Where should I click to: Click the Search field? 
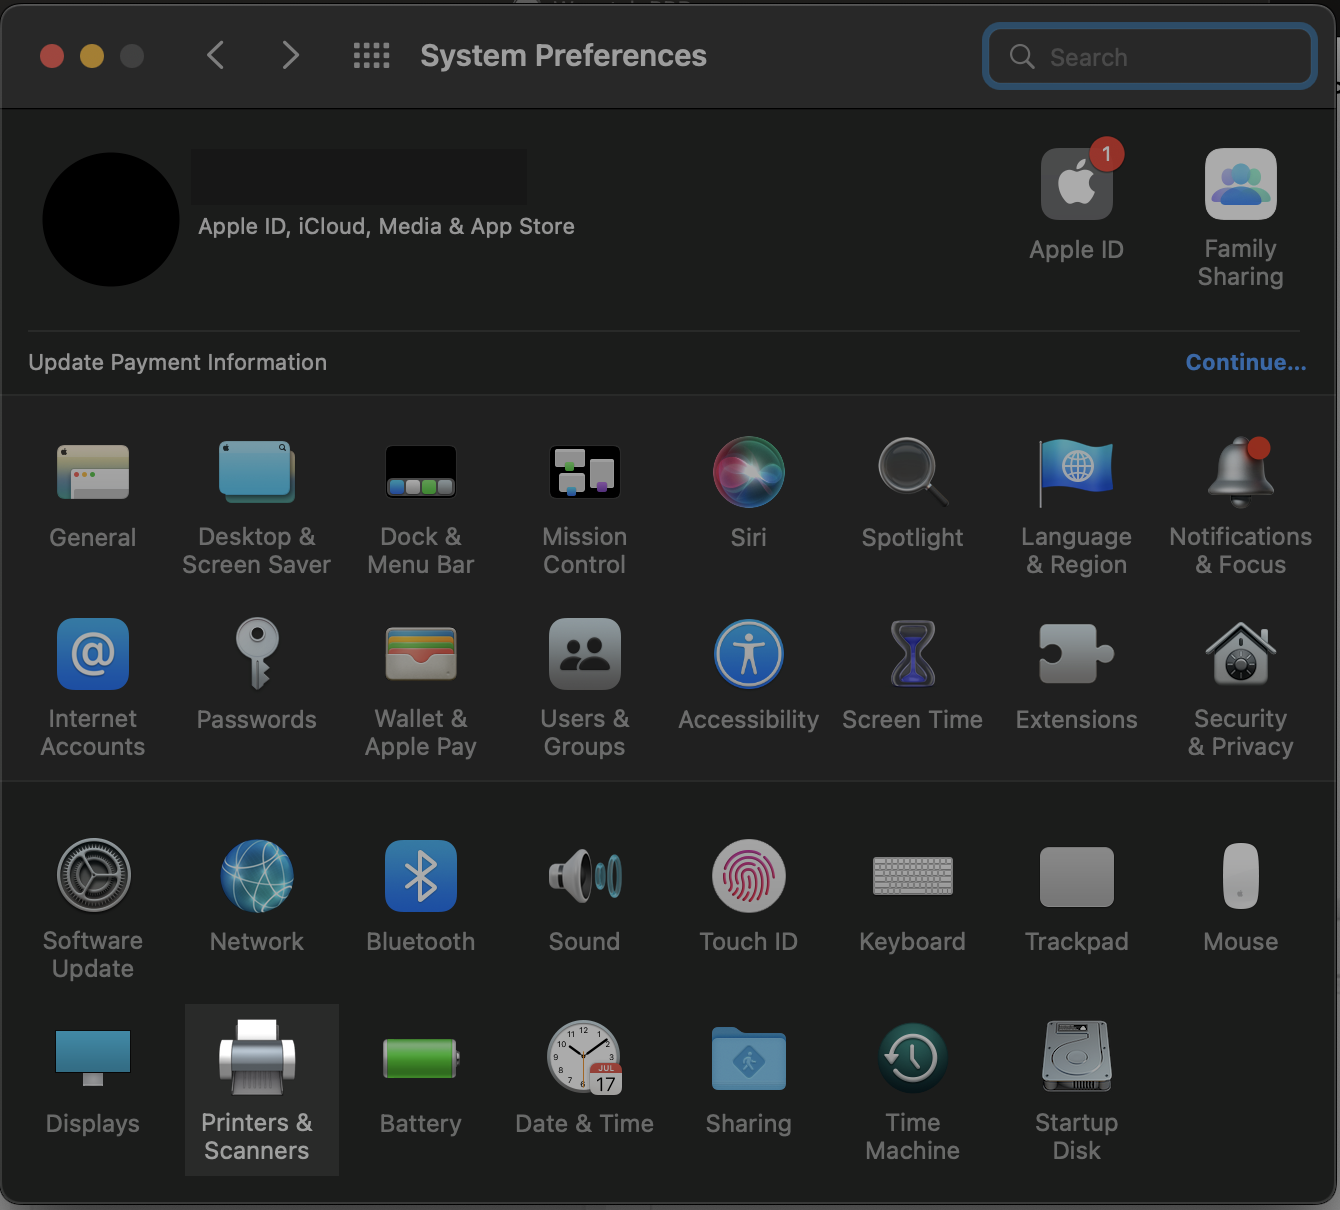1150,57
